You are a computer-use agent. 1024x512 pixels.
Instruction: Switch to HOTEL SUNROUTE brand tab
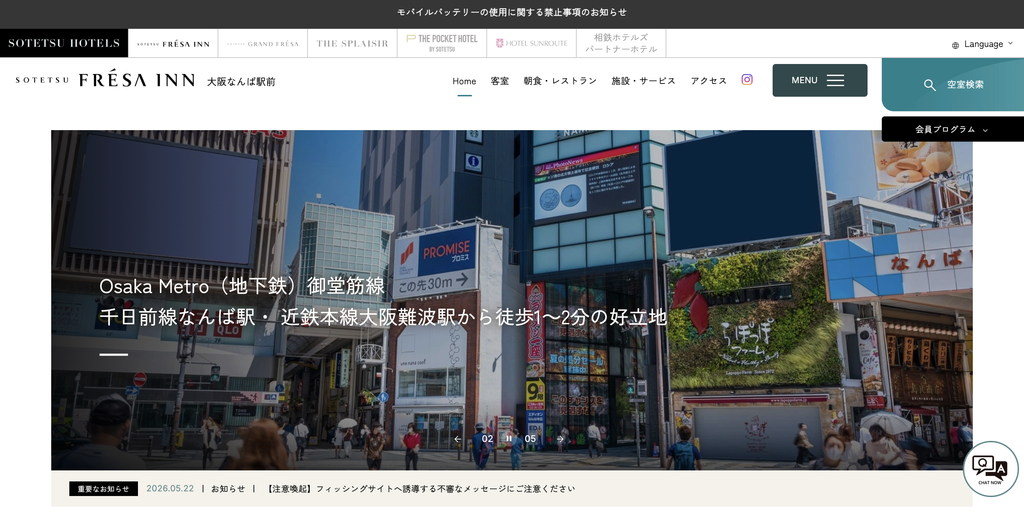click(531, 43)
